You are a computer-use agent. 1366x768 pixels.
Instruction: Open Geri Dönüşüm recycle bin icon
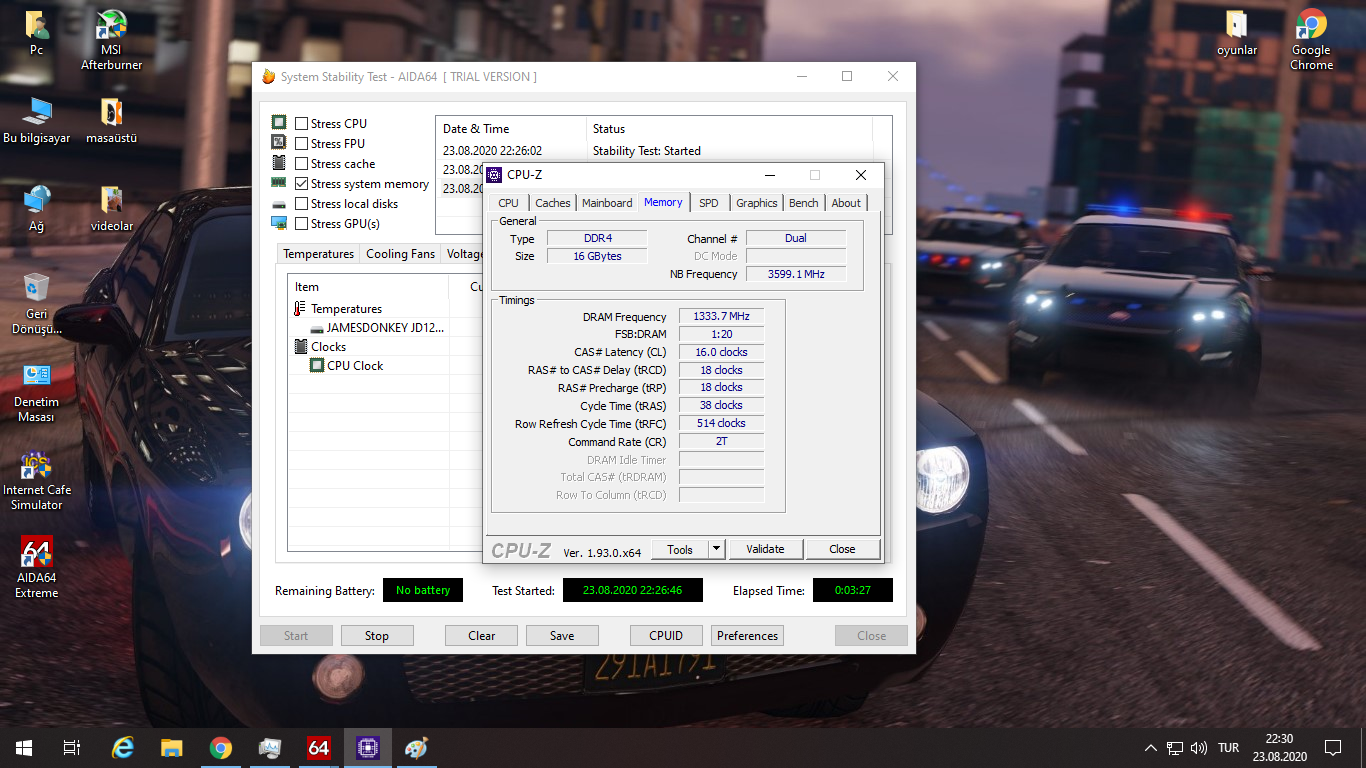(x=36, y=304)
